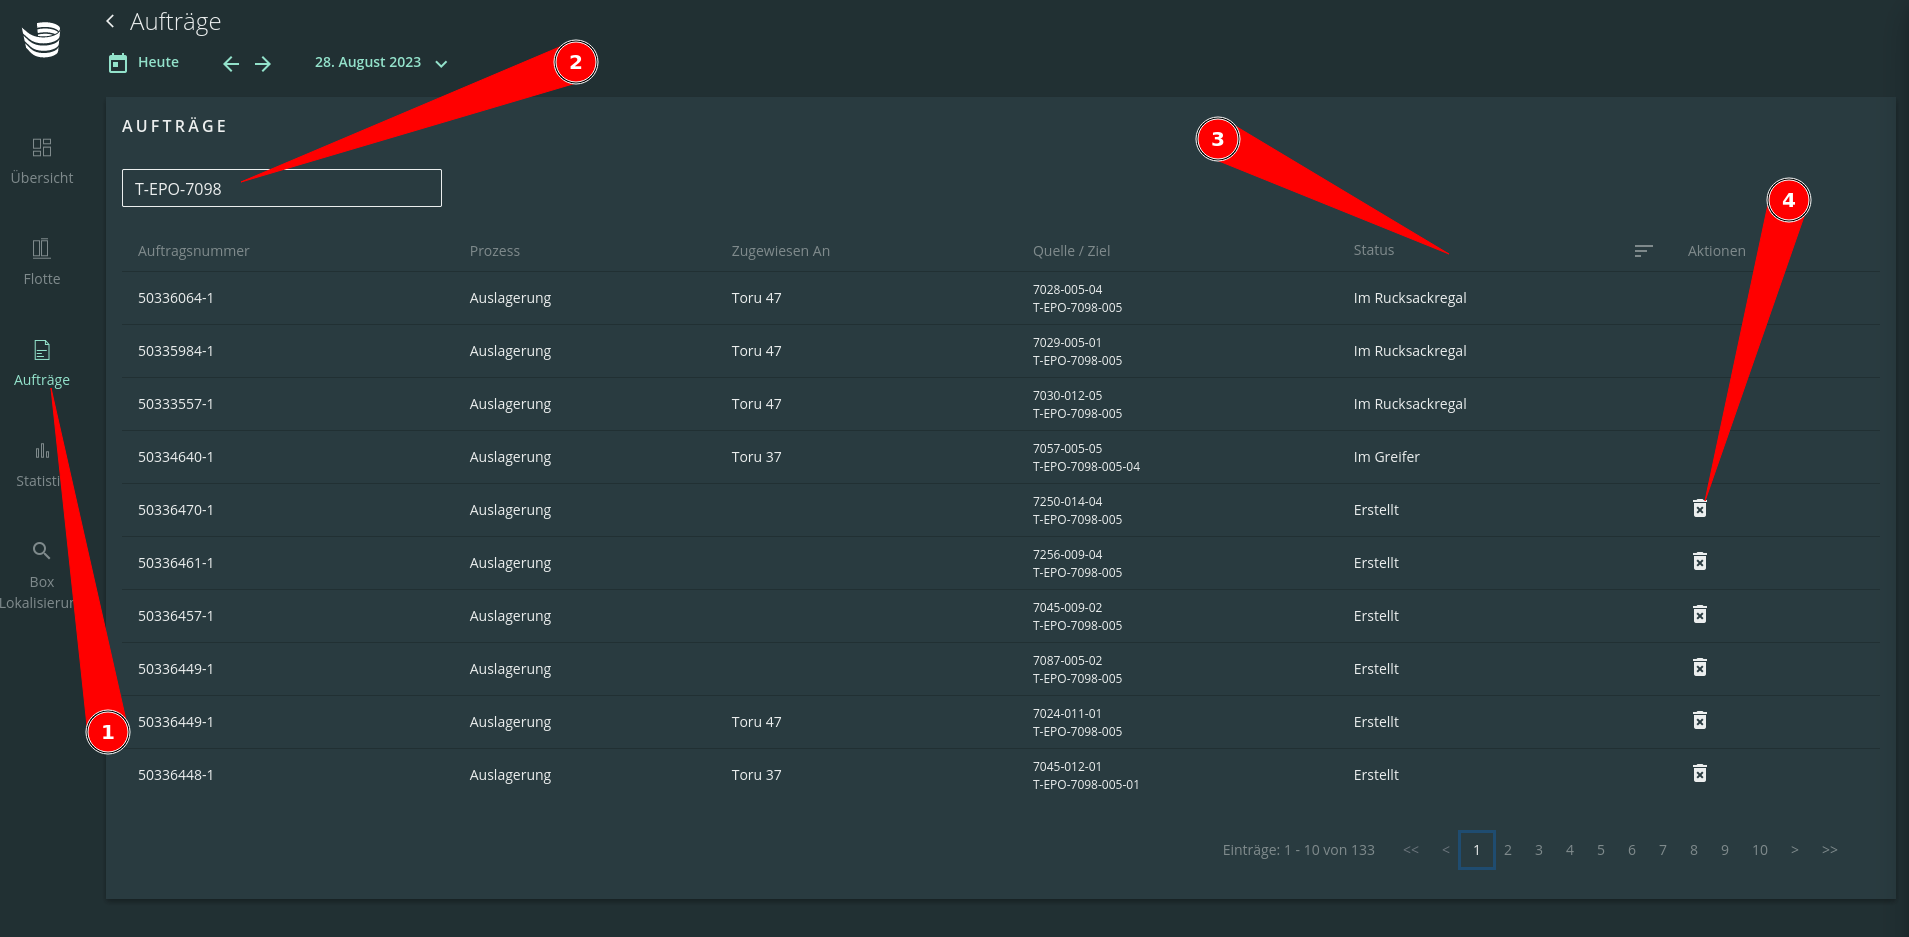Viewport: 1909px width, 937px height.
Task: Jump to today with Heute button
Action: (144, 63)
